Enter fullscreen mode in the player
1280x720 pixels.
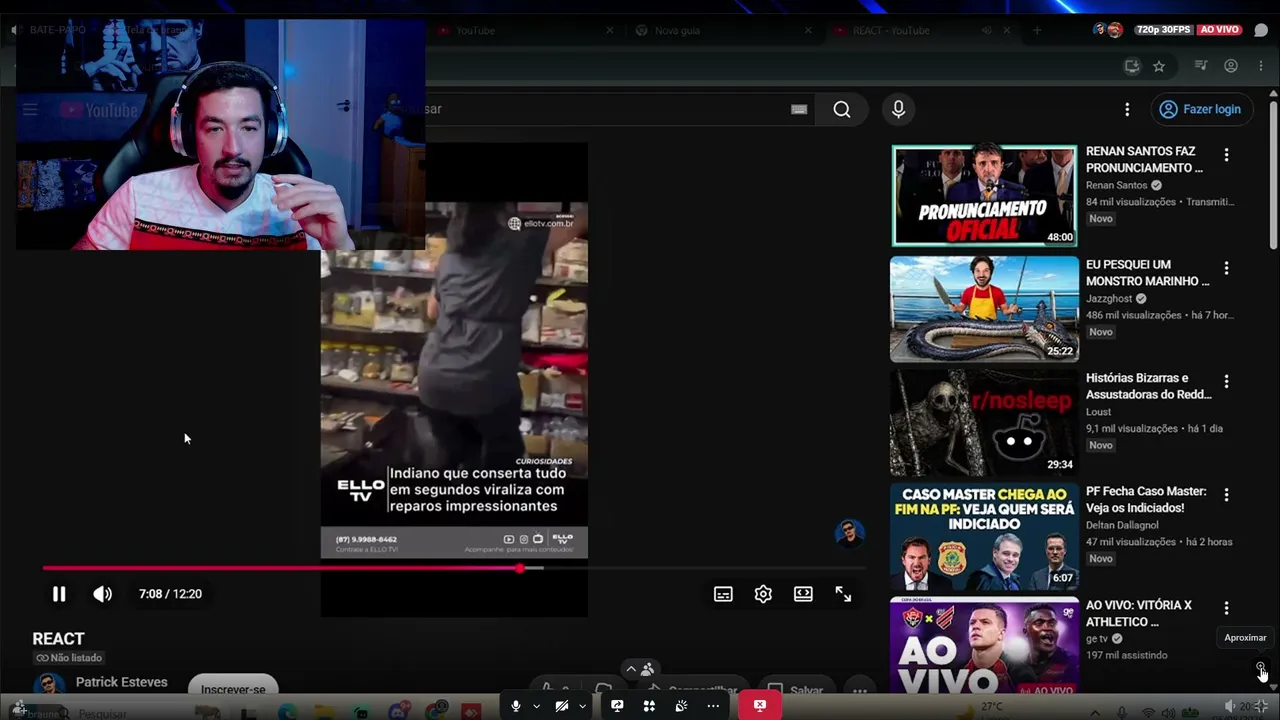tap(843, 594)
